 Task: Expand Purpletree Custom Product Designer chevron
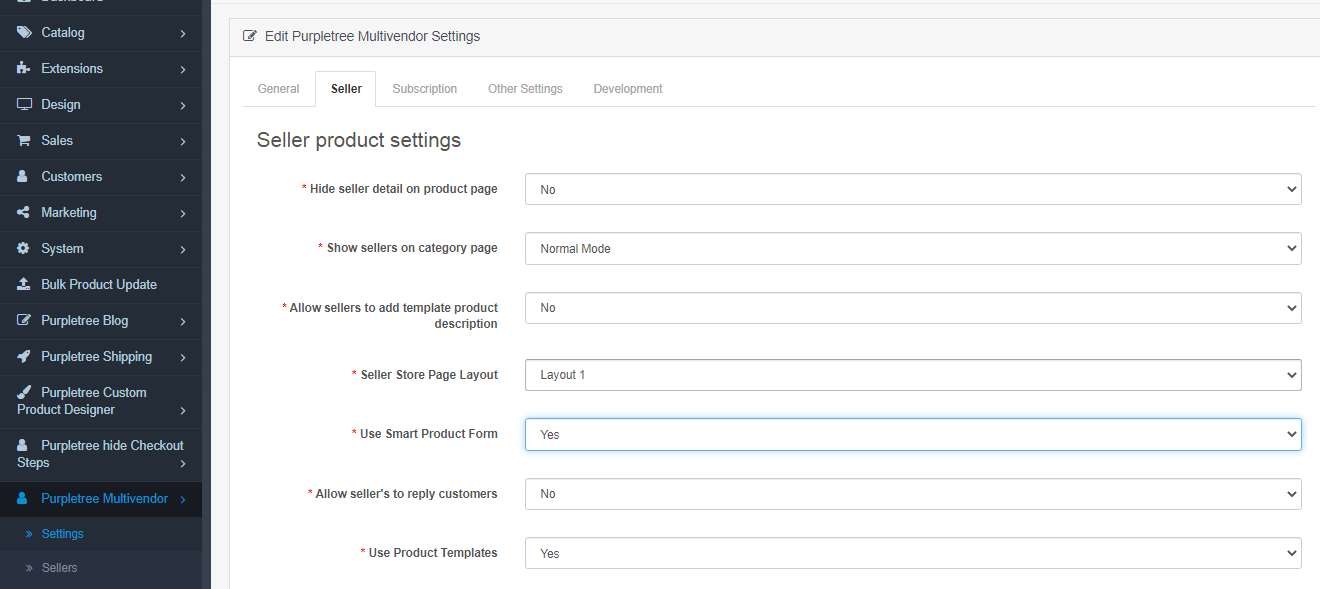click(183, 410)
